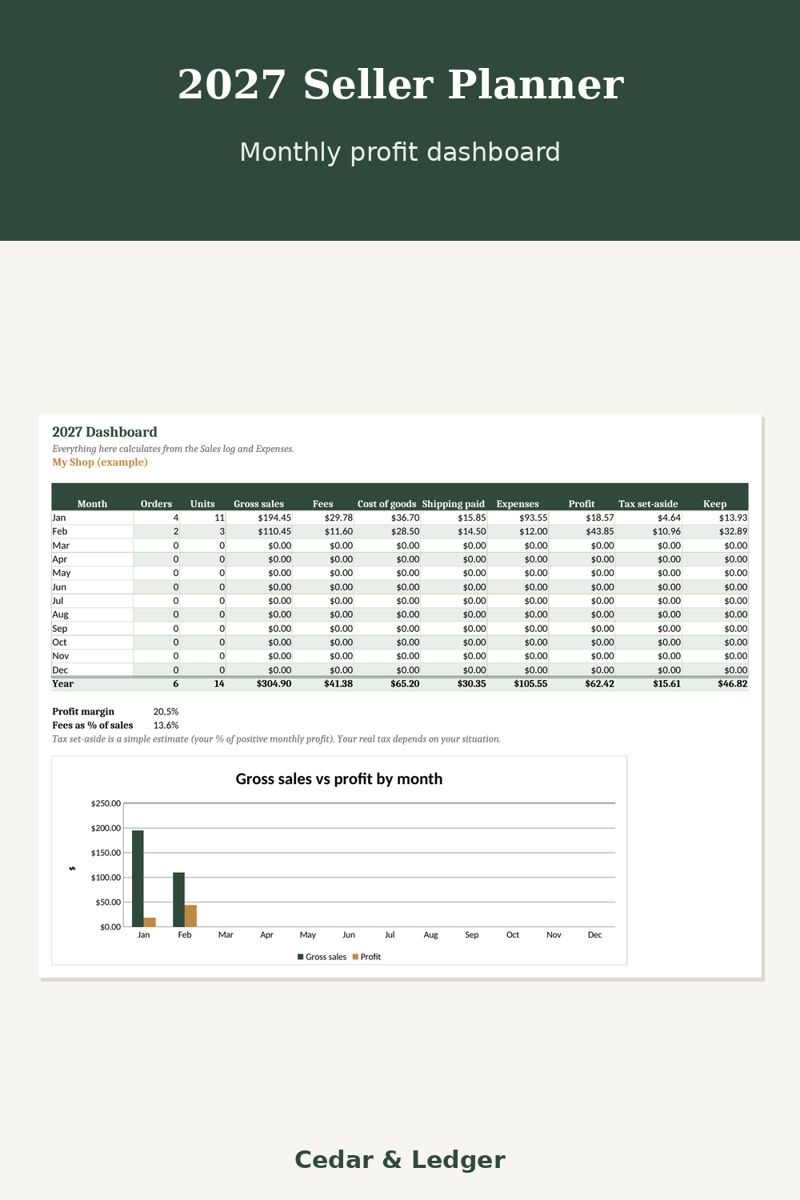
Task: Select Jan cost of goods cell $36.70
Action: [x=405, y=518]
